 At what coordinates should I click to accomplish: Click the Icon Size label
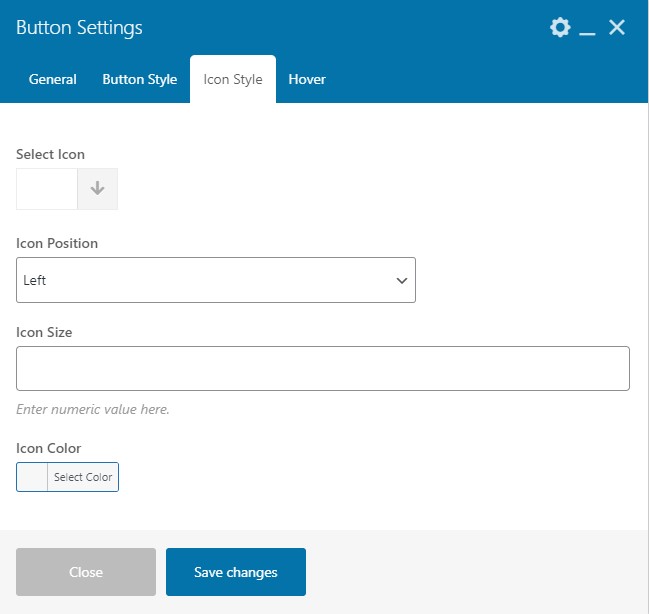point(44,332)
